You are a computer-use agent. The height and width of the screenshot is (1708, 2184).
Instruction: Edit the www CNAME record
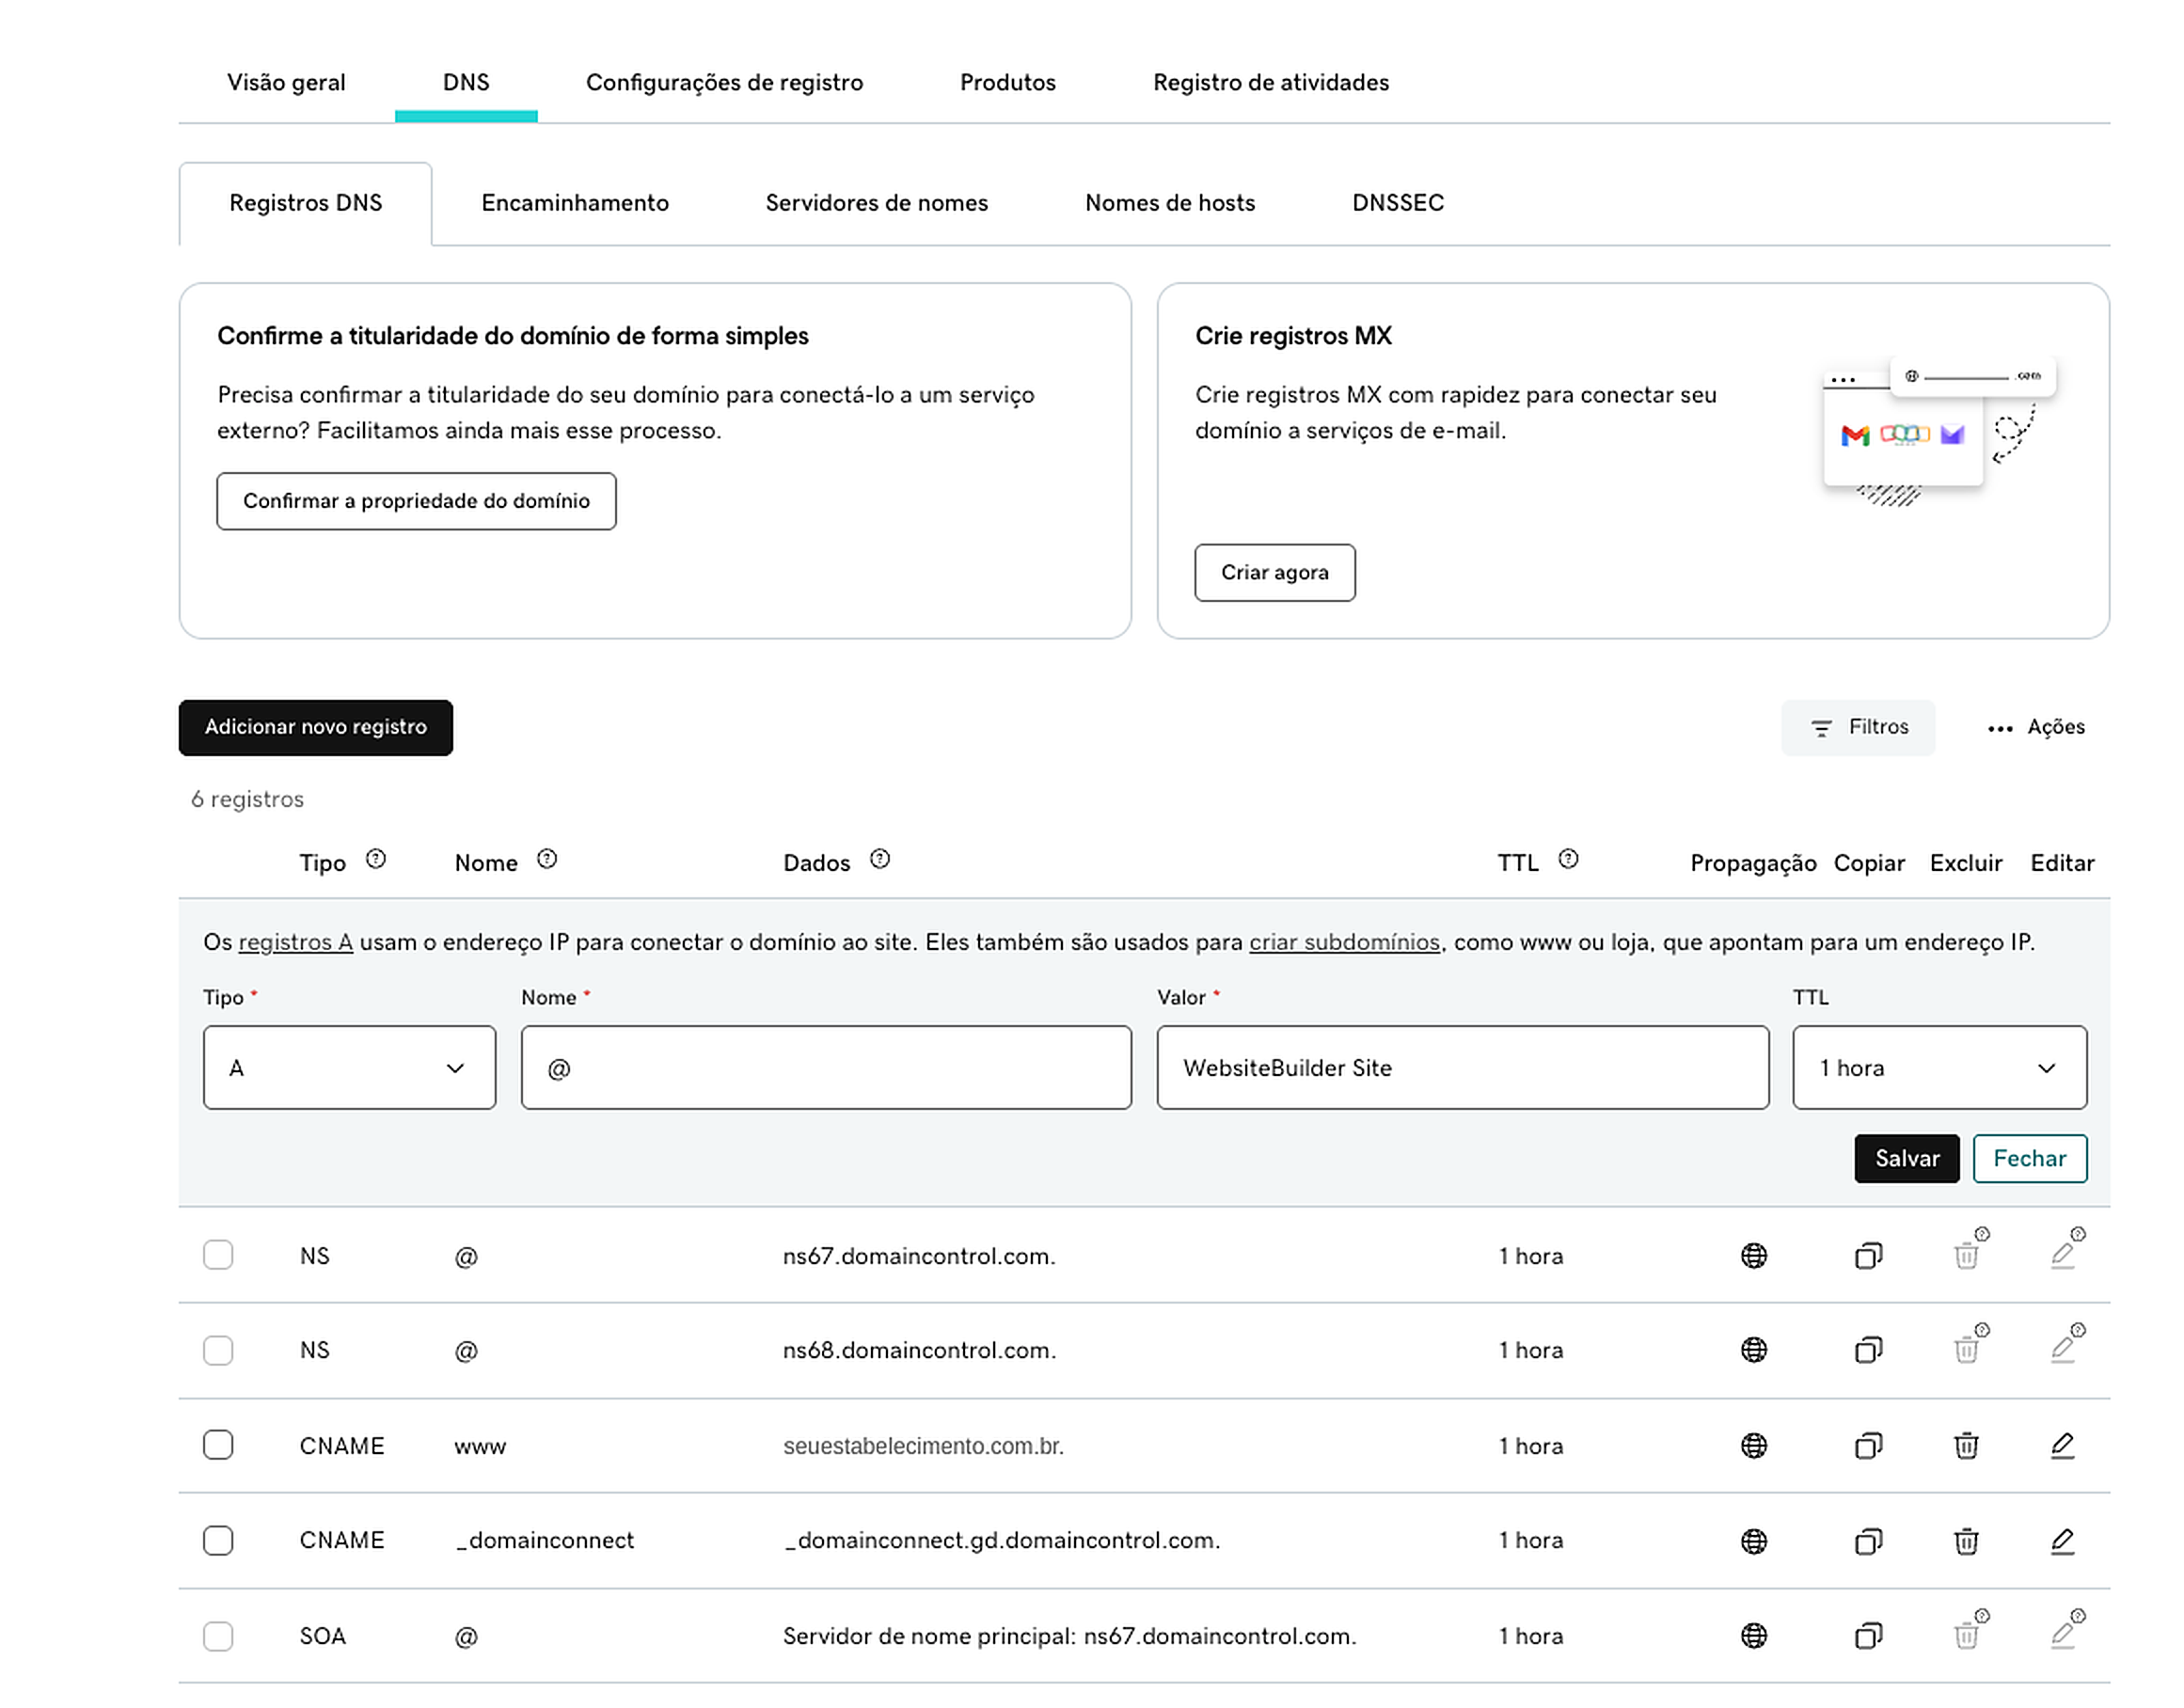pos(2062,1445)
